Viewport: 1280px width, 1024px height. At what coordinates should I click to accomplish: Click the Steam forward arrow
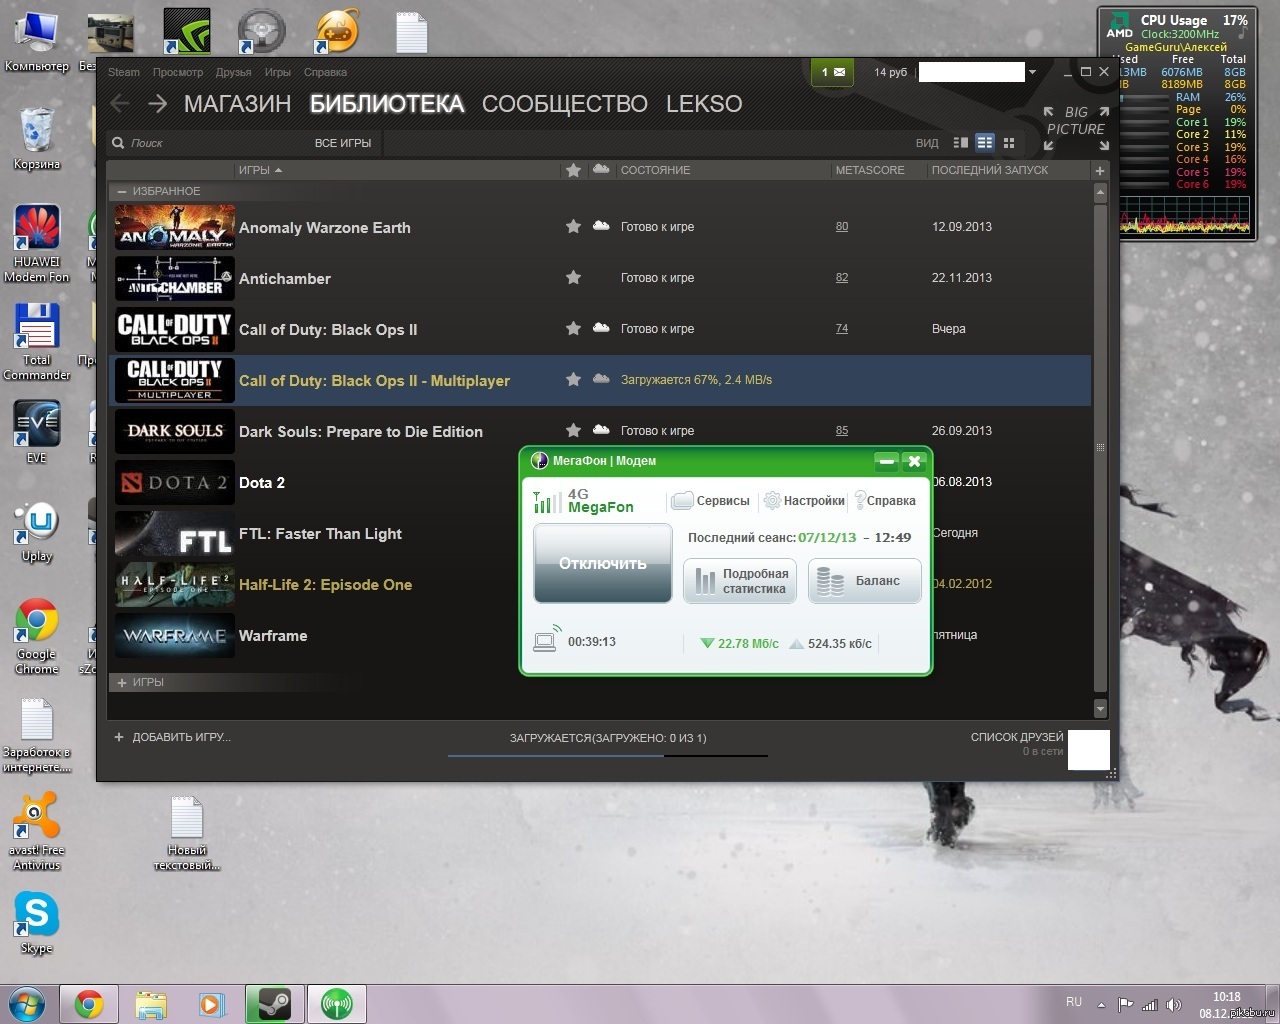tap(157, 103)
